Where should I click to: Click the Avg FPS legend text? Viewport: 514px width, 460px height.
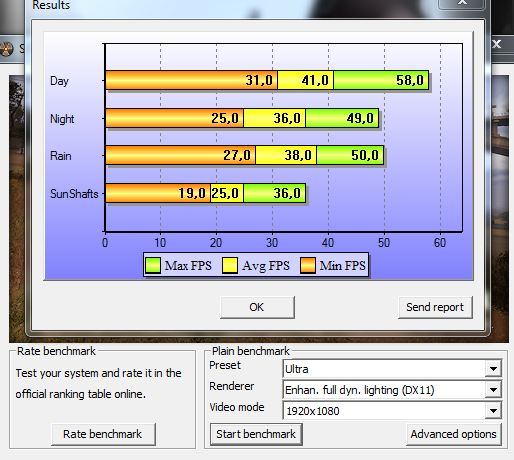[x=266, y=266]
